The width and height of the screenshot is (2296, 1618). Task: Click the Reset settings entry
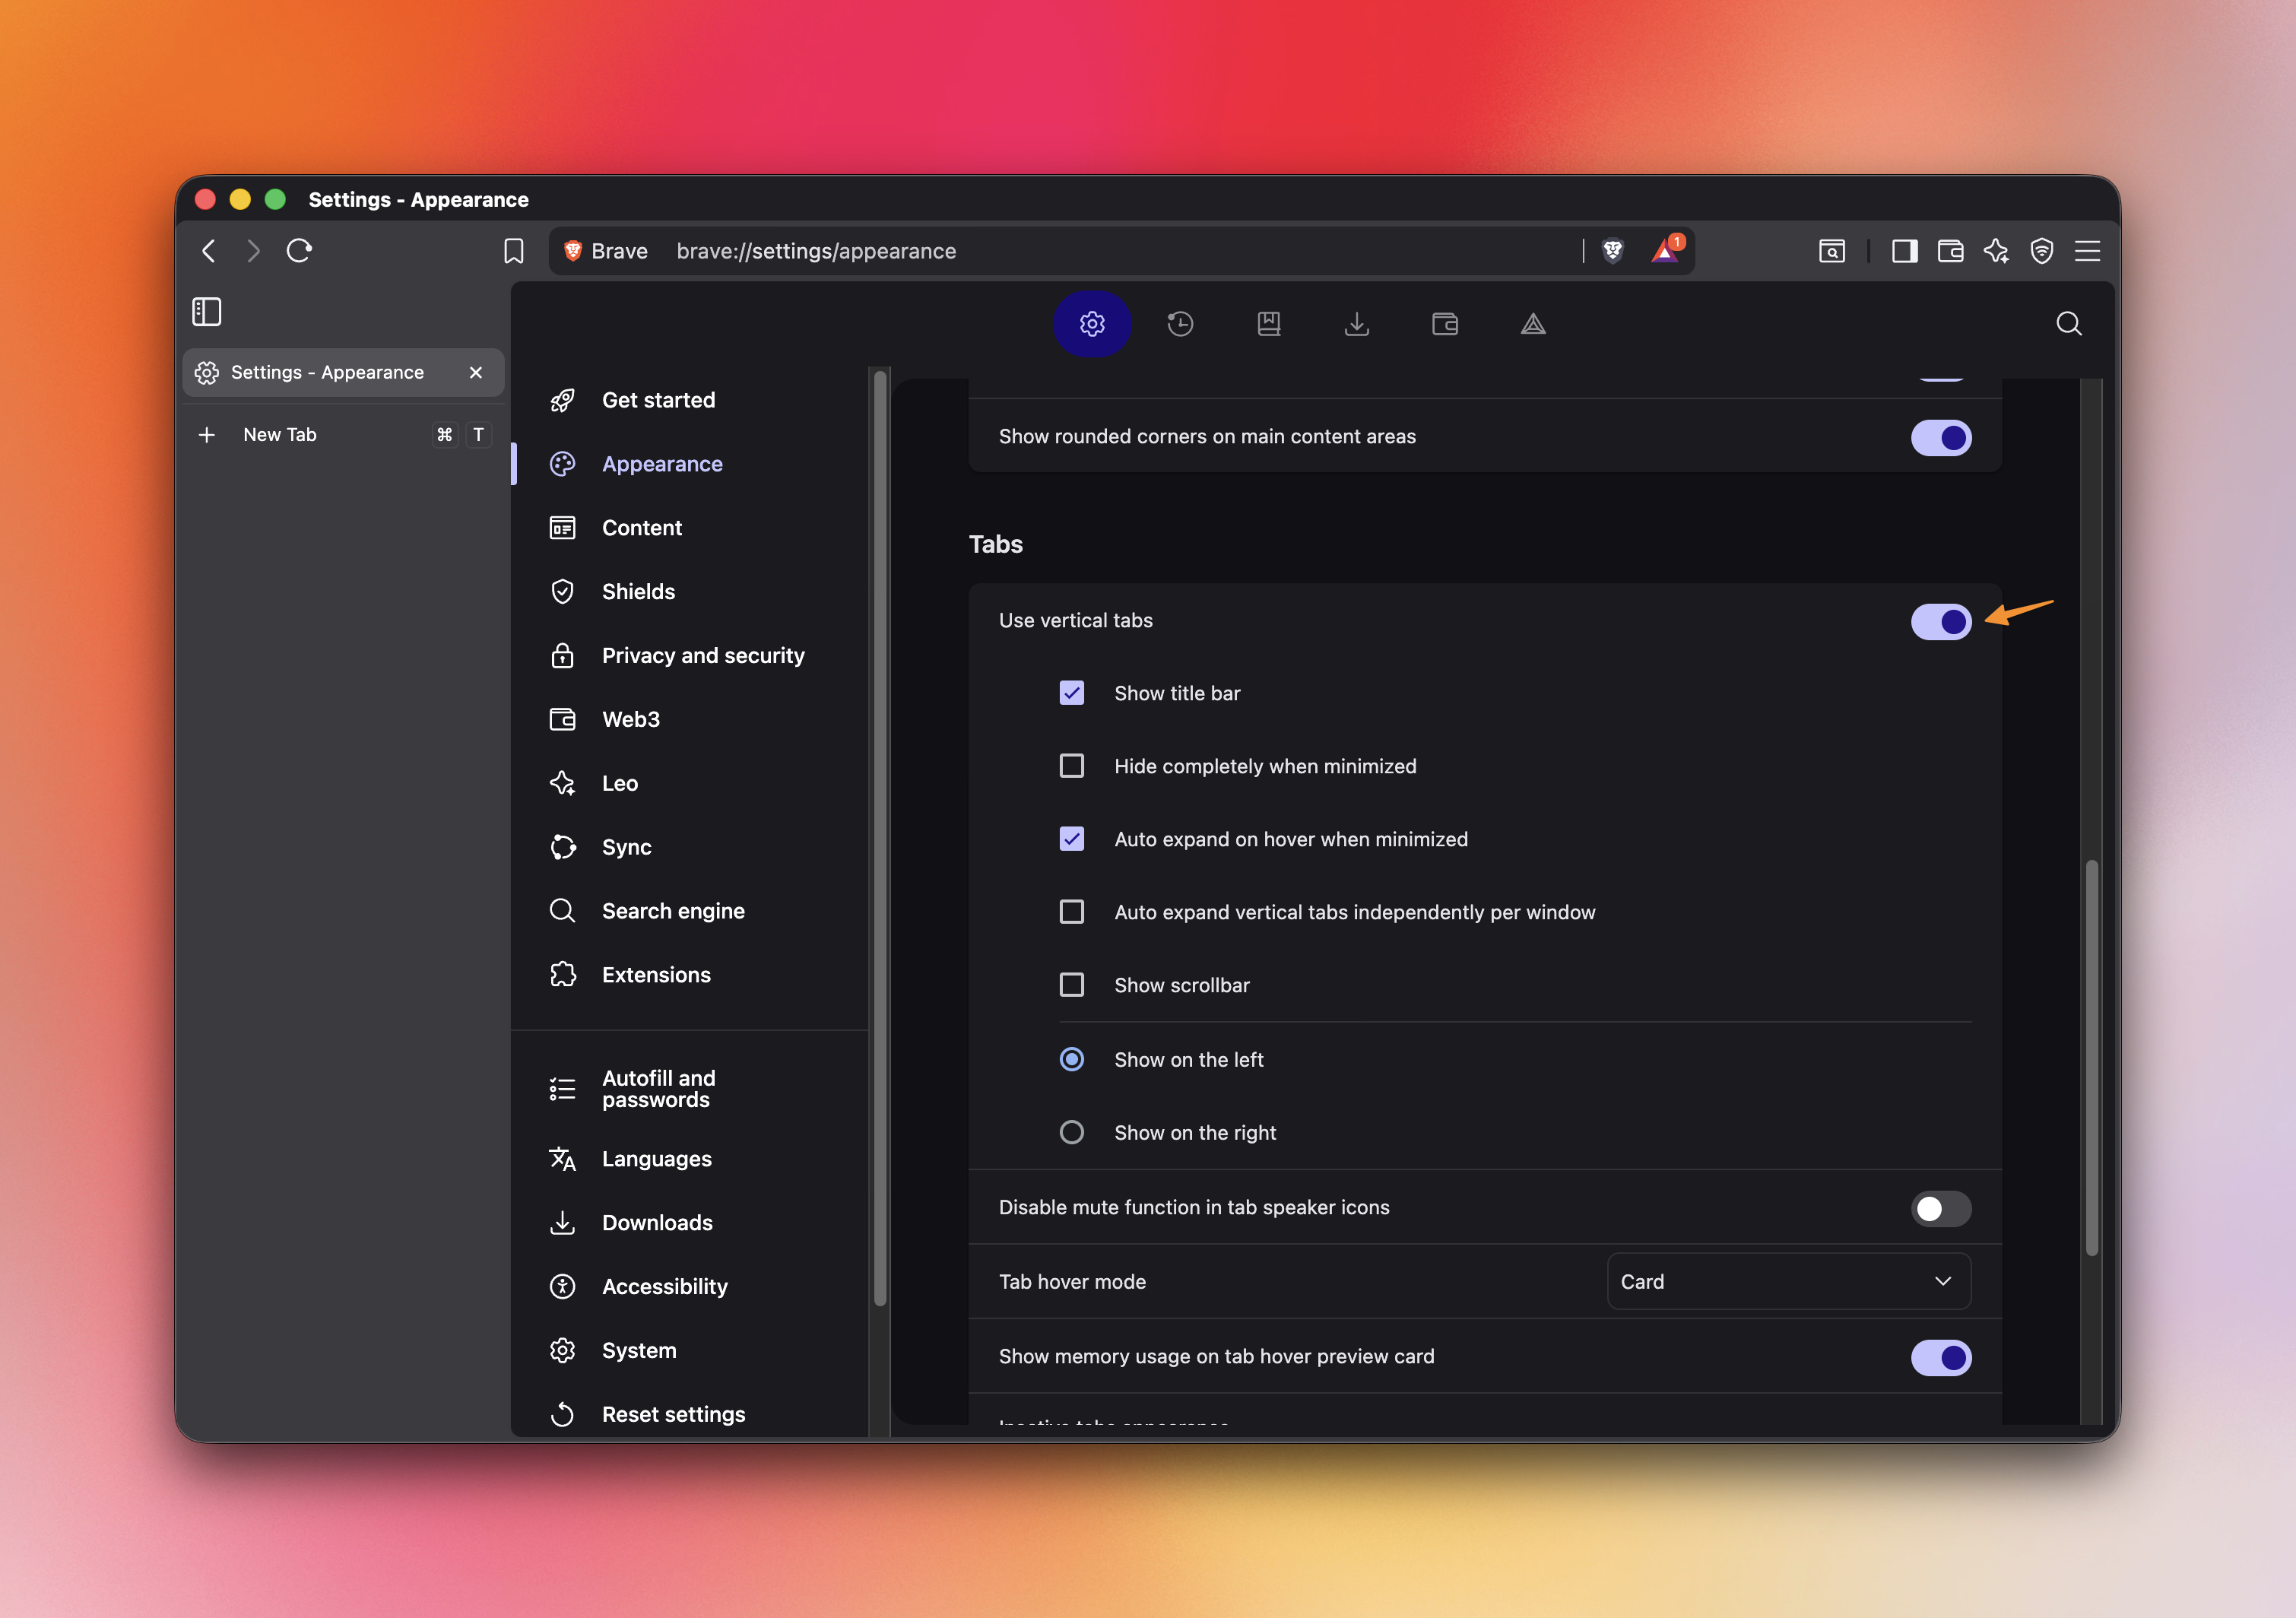coord(673,1413)
